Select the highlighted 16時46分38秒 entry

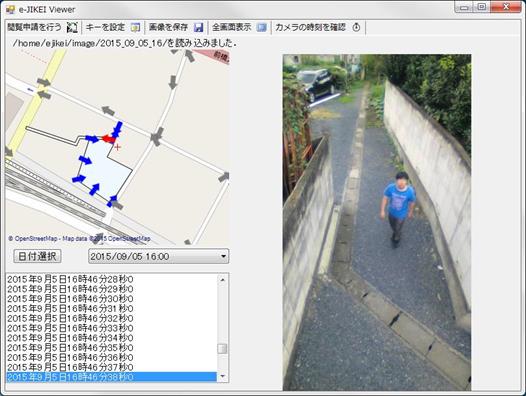[x=111, y=377]
